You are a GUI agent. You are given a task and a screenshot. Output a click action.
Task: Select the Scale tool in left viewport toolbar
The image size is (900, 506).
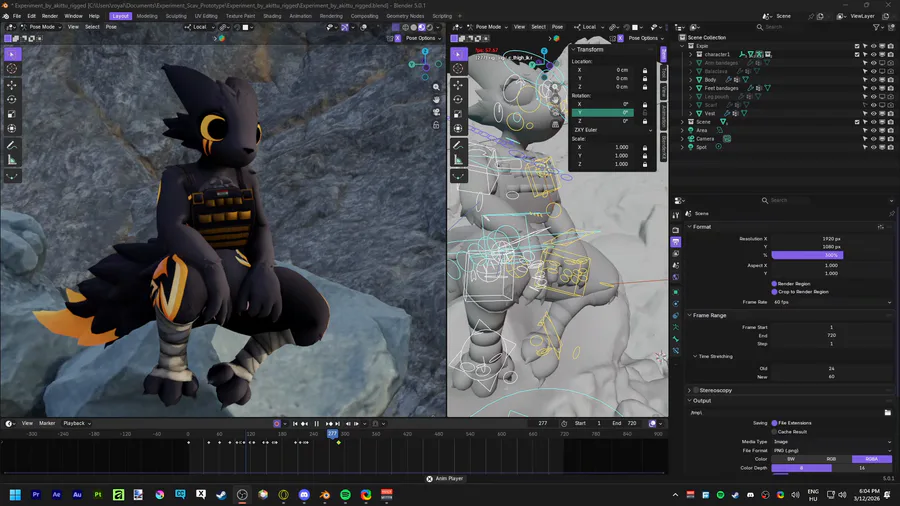click(x=12, y=114)
